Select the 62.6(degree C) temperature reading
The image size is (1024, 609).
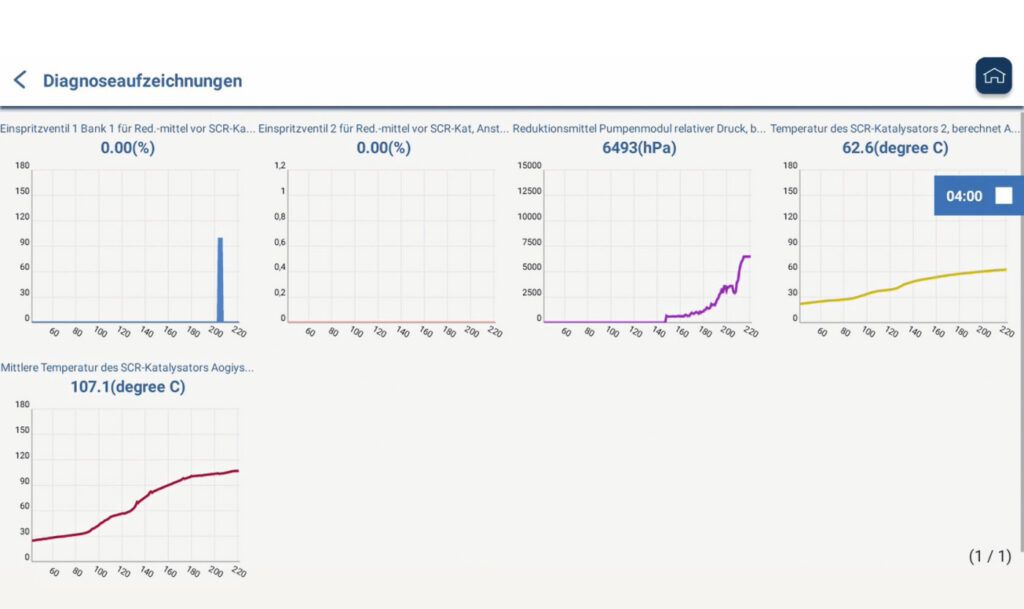click(x=895, y=148)
